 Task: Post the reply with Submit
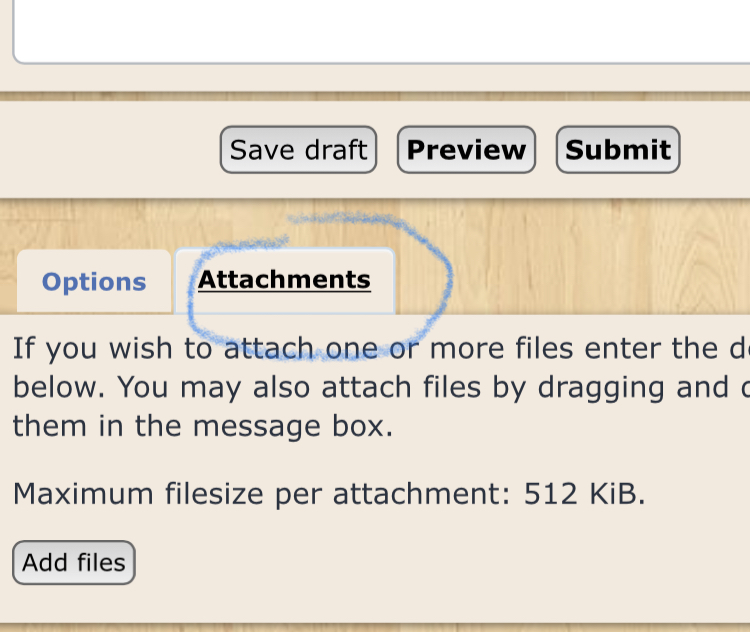point(618,150)
